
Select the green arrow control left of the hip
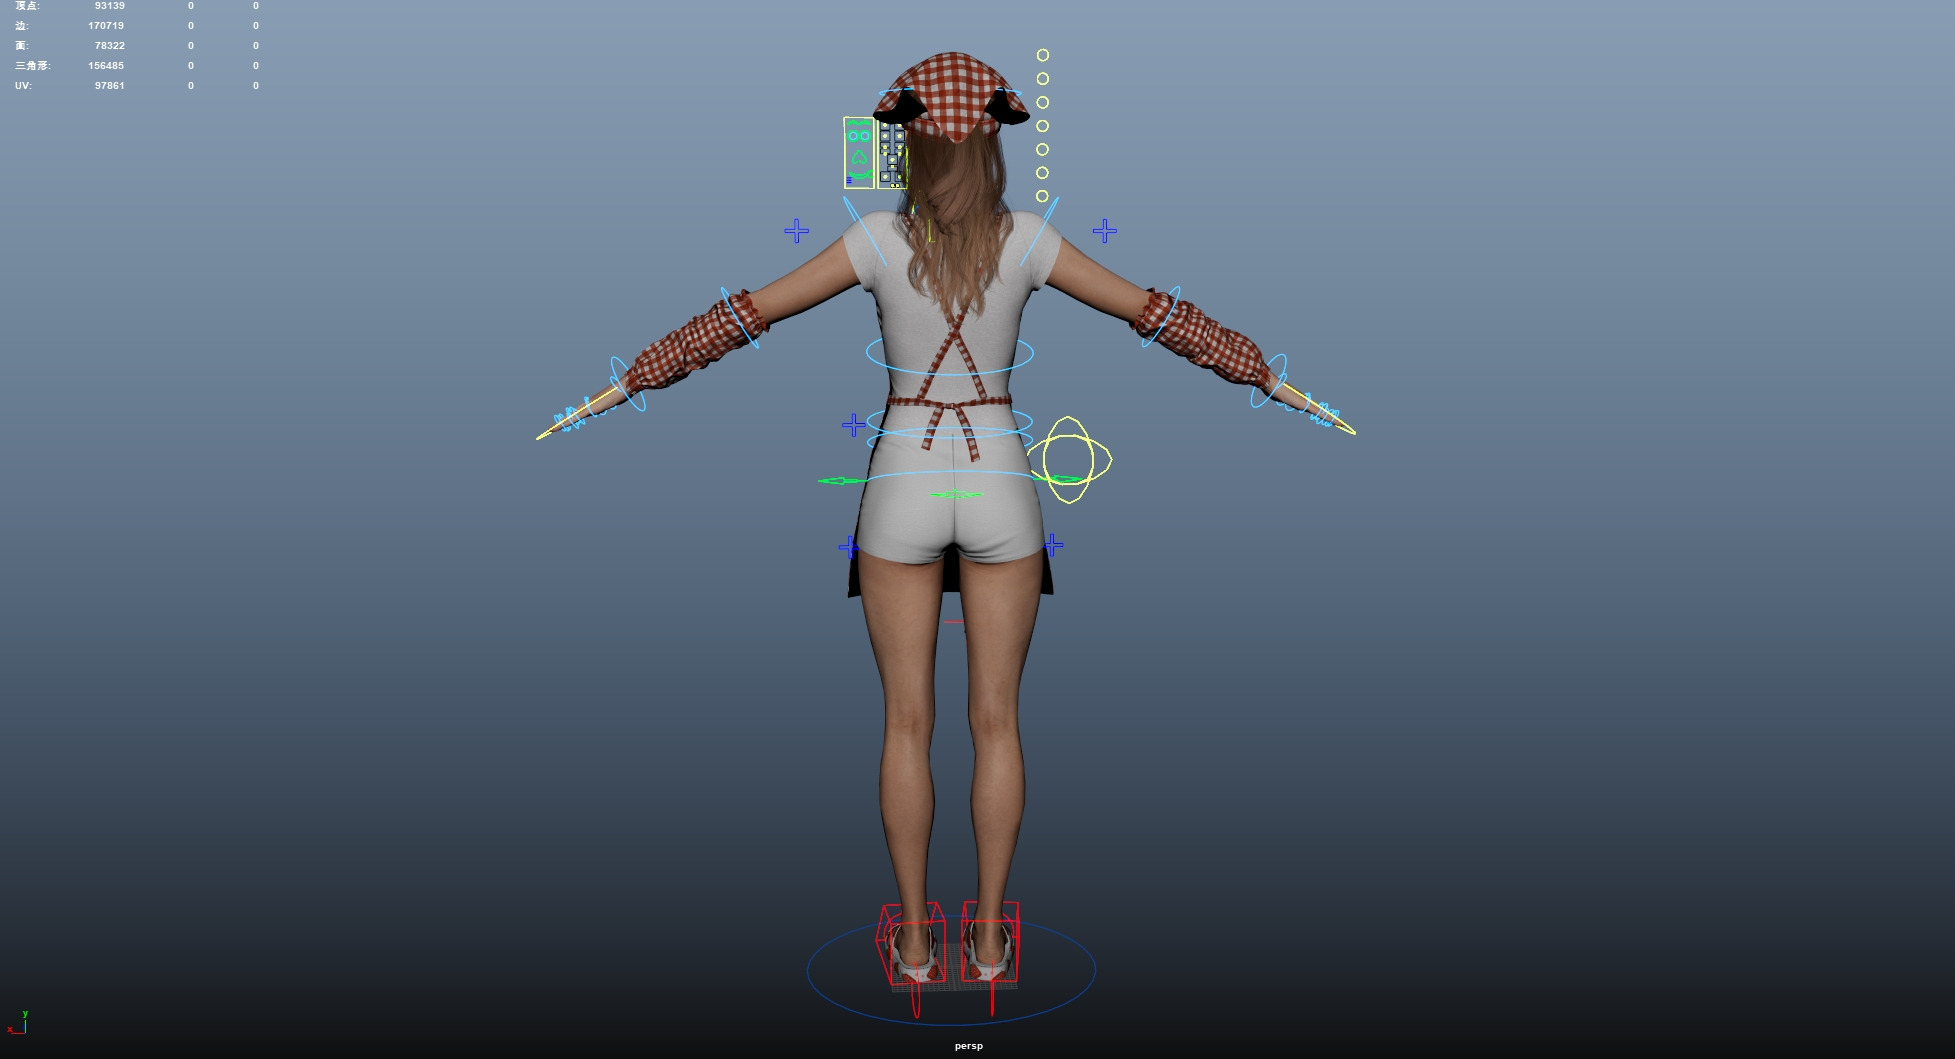pyautogui.click(x=843, y=481)
